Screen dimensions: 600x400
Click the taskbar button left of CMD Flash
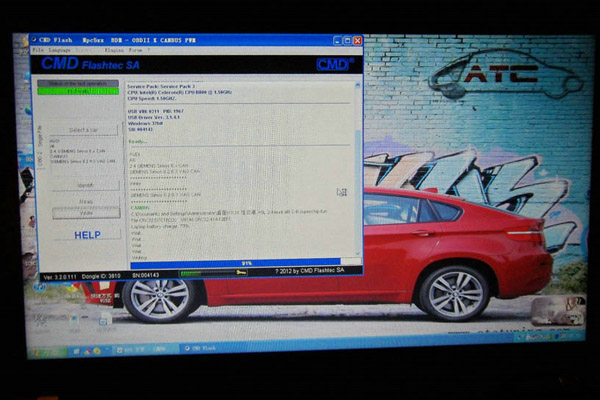pos(145,350)
